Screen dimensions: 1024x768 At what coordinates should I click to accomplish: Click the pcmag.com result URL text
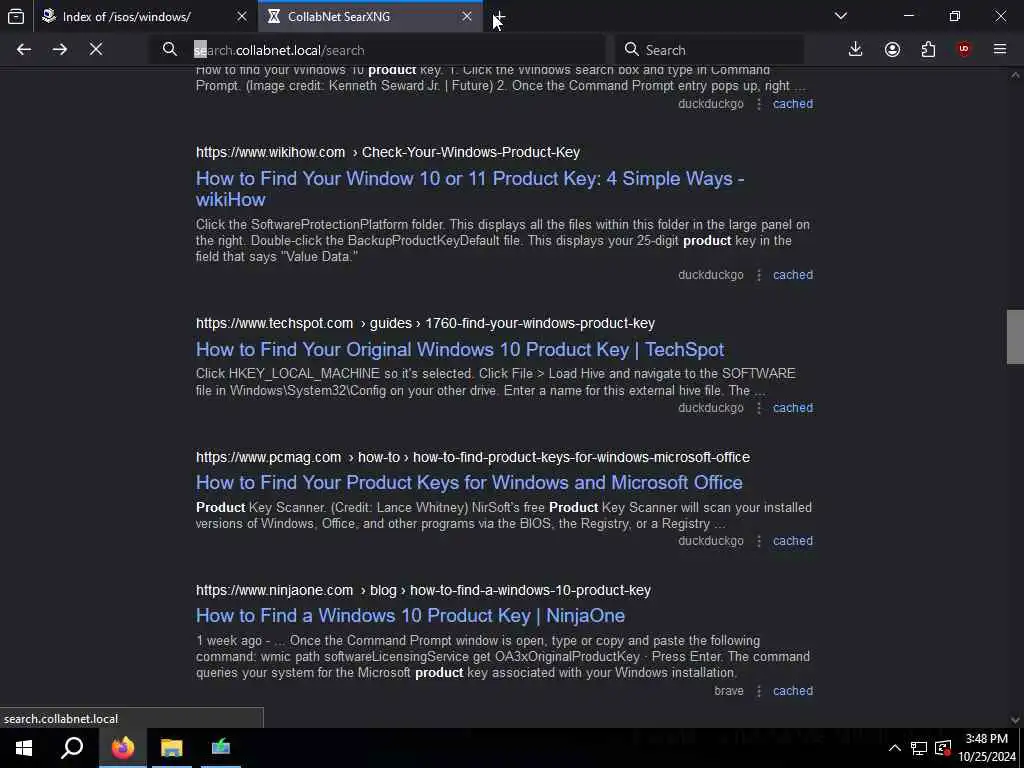(473, 457)
